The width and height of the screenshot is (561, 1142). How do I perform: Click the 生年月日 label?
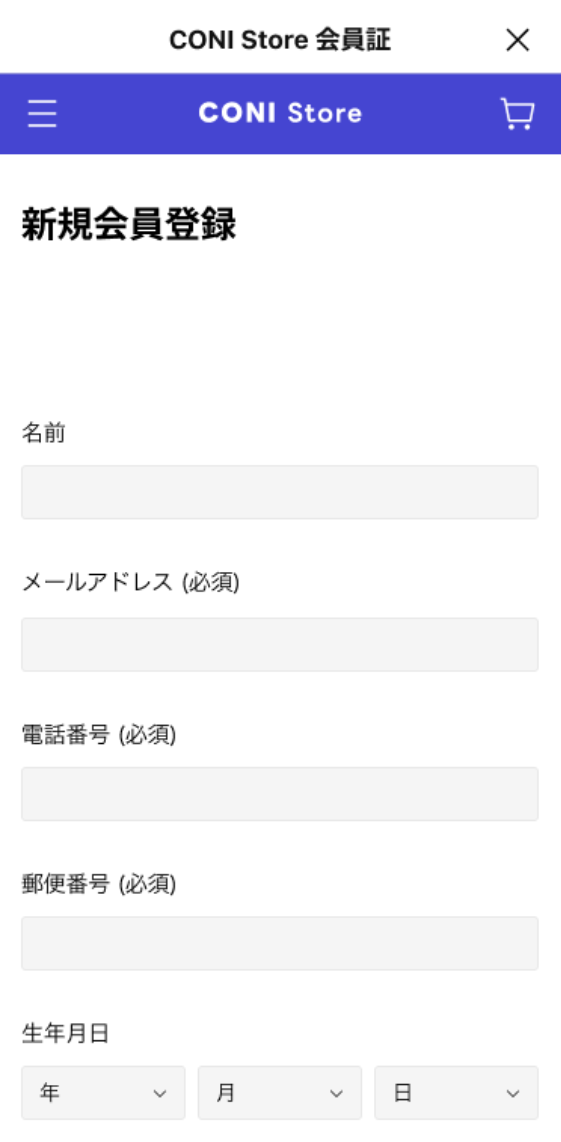point(66,1033)
